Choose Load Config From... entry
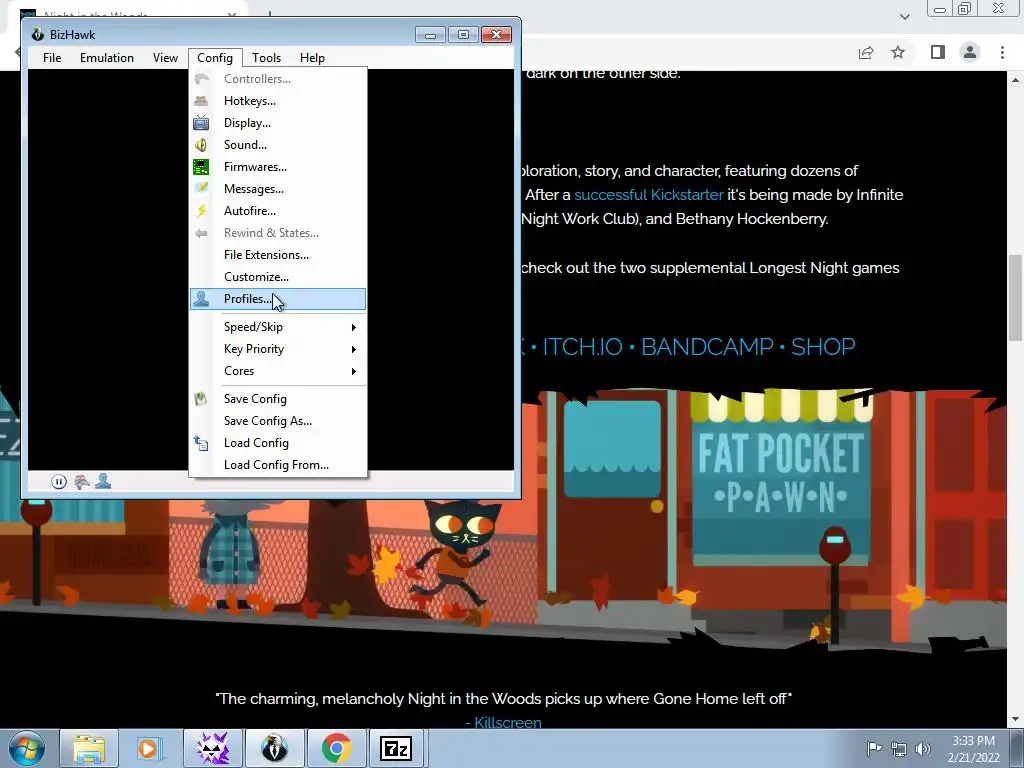This screenshot has height=768, width=1024. pyautogui.click(x=279, y=465)
